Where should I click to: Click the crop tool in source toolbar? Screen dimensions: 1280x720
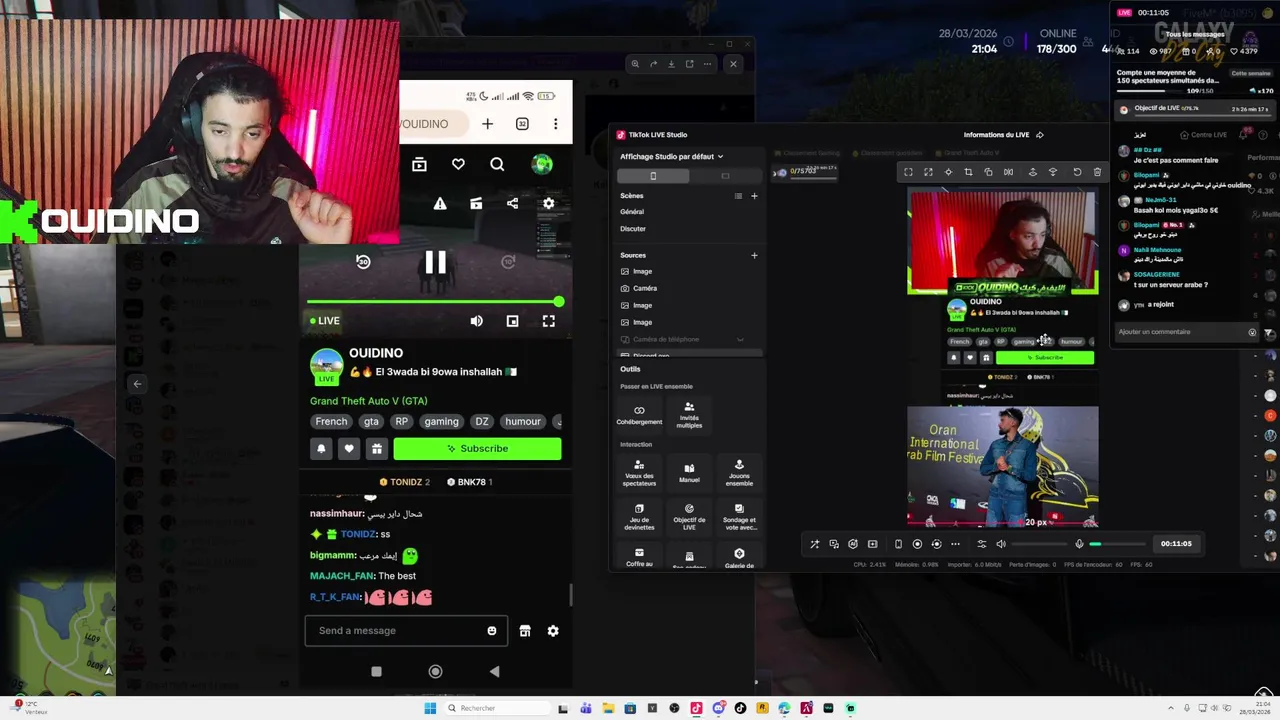coord(968,172)
